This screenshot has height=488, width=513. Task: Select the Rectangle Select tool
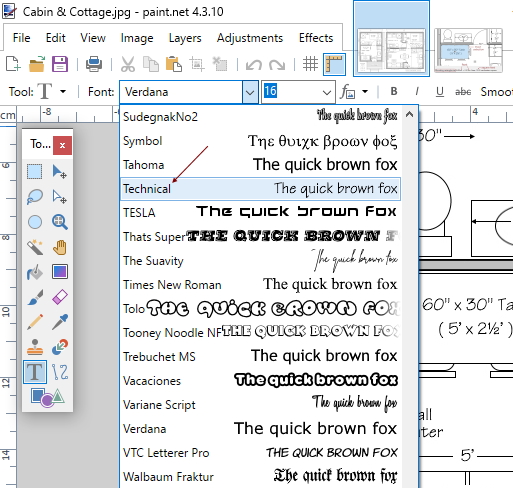coord(35,172)
